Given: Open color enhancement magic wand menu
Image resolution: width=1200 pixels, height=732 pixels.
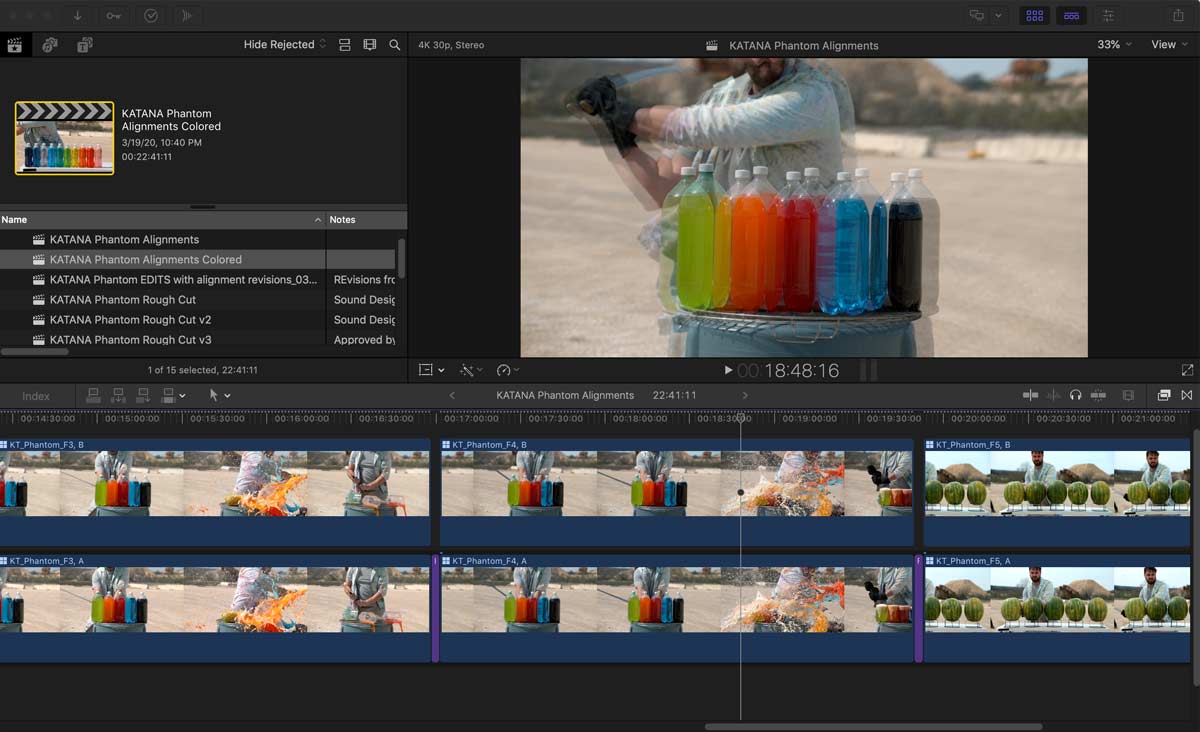Looking at the screenshot, I should 470,370.
